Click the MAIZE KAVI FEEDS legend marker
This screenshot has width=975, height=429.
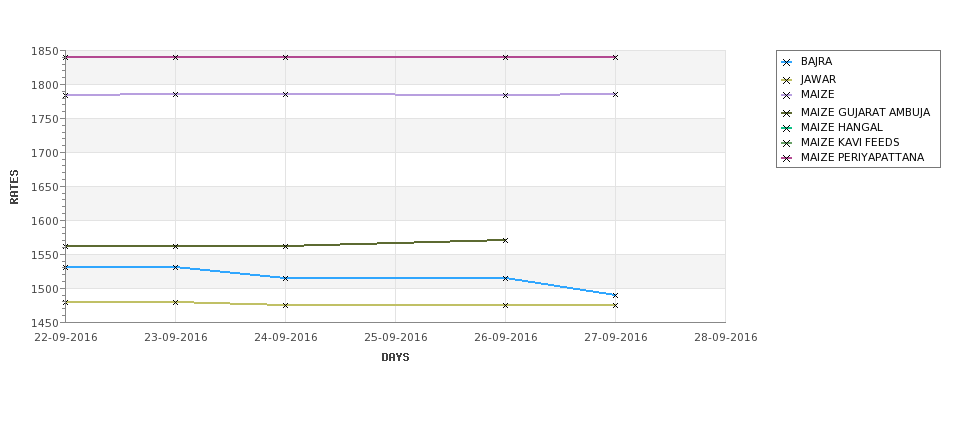[787, 143]
